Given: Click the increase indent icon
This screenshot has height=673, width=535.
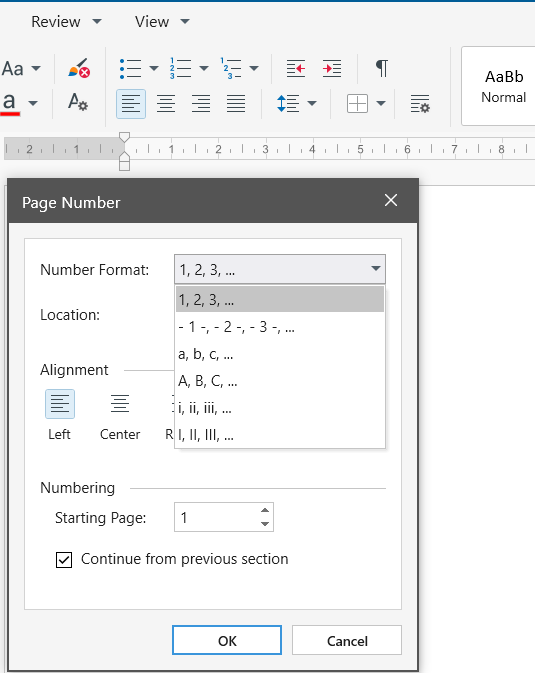Looking at the screenshot, I should [332, 68].
